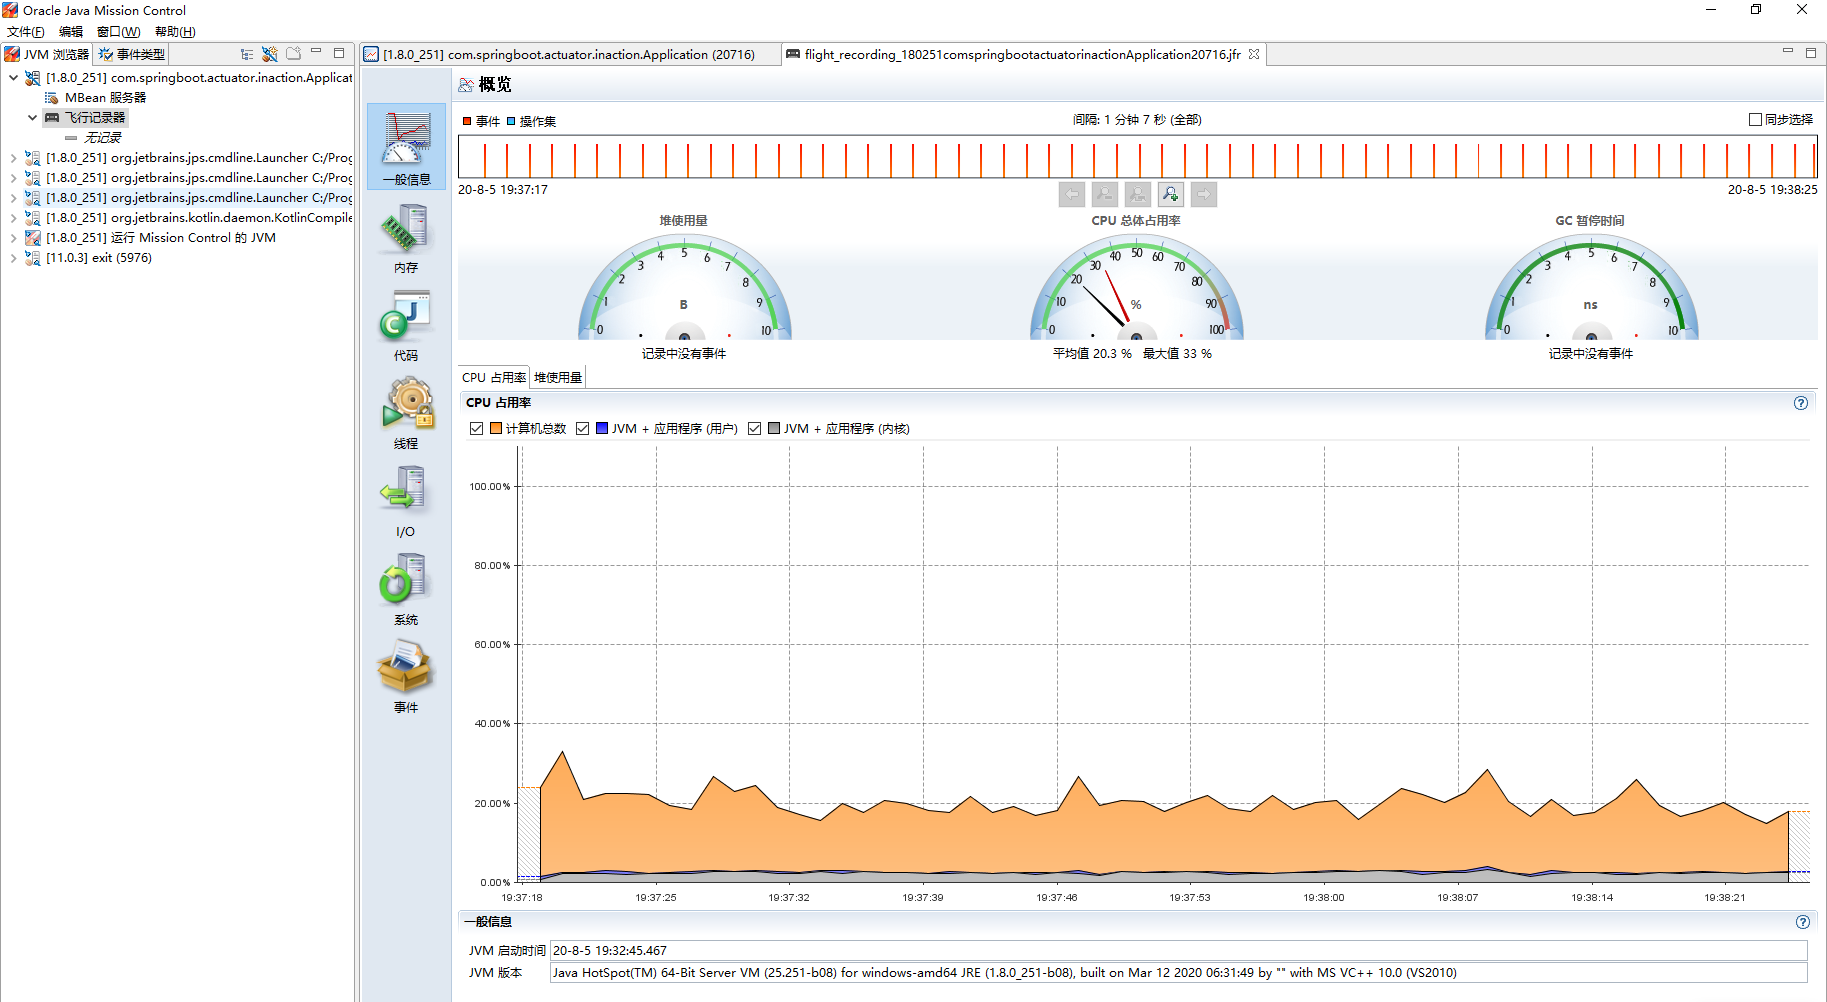Image resolution: width=1827 pixels, height=1002 pixels.
Task: Open the I/O tab group
Action: point(406,502)
